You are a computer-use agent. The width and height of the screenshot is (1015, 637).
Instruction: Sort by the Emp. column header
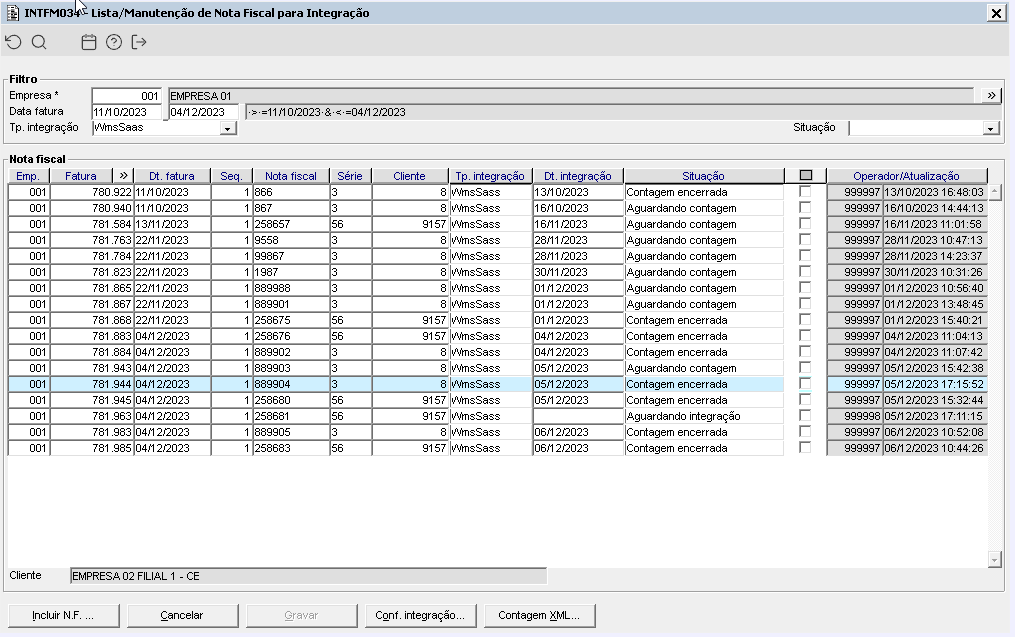[28, 176]
